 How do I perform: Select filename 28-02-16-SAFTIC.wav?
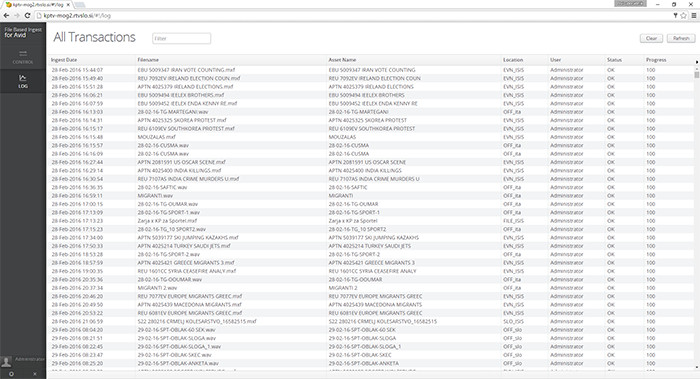coord(162,187)
